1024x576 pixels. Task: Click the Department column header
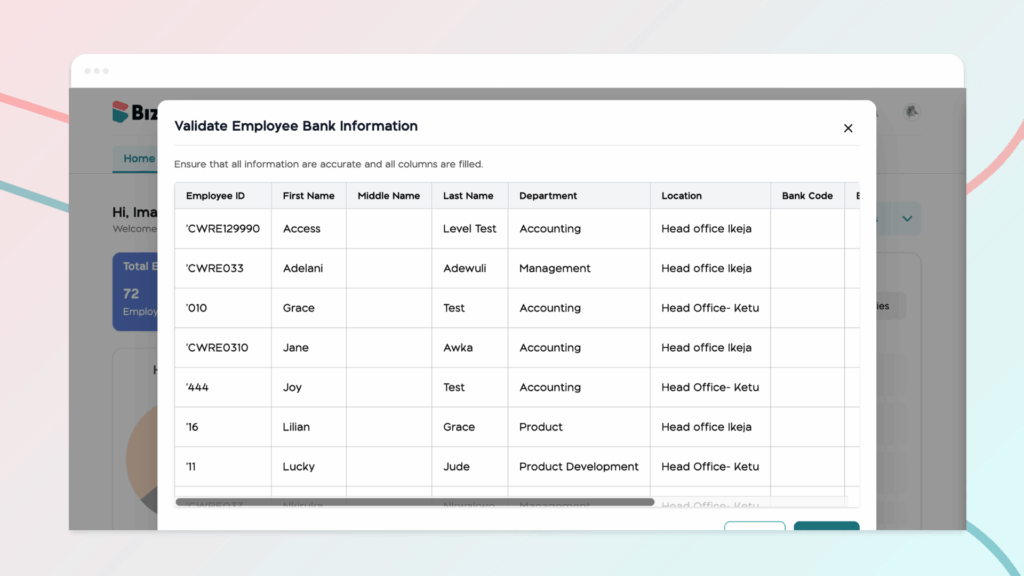pos(548,196)
